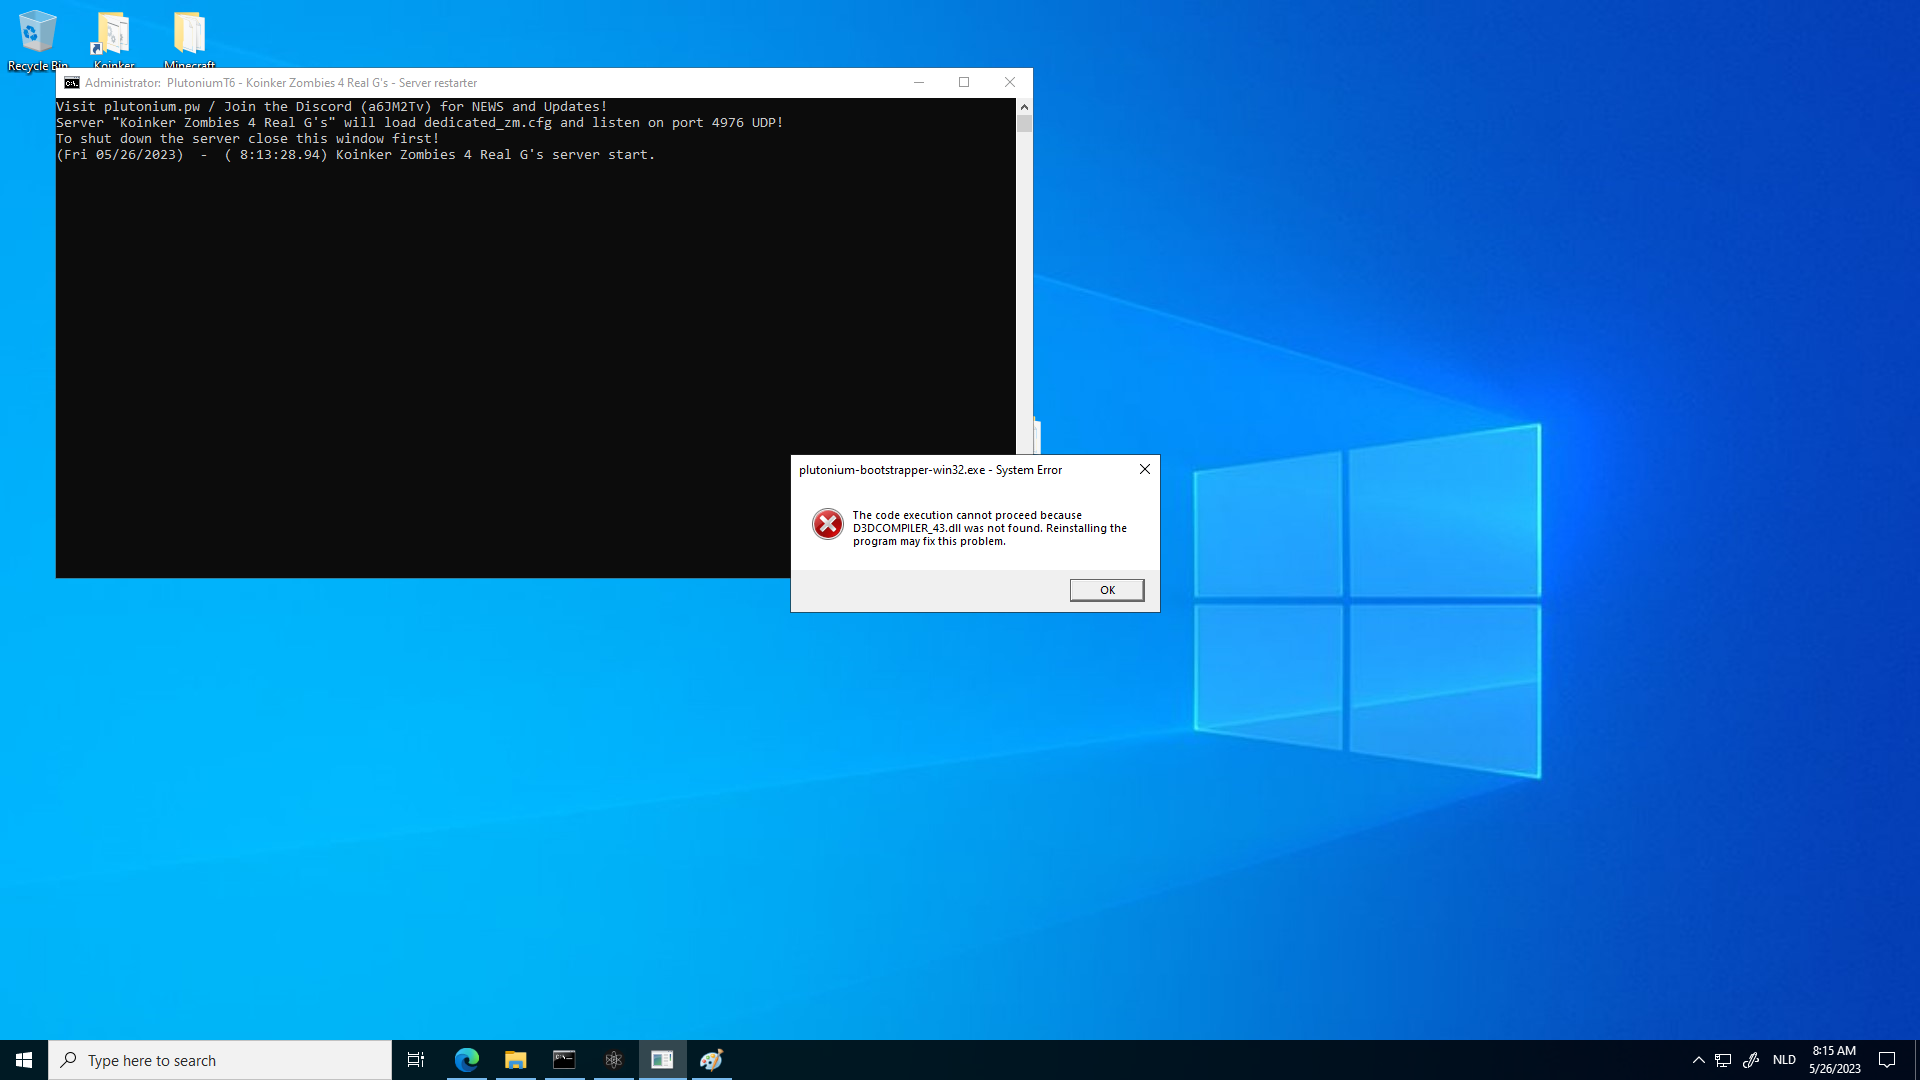
Task: Maximize the Server restarter console window
Action: 964,83
